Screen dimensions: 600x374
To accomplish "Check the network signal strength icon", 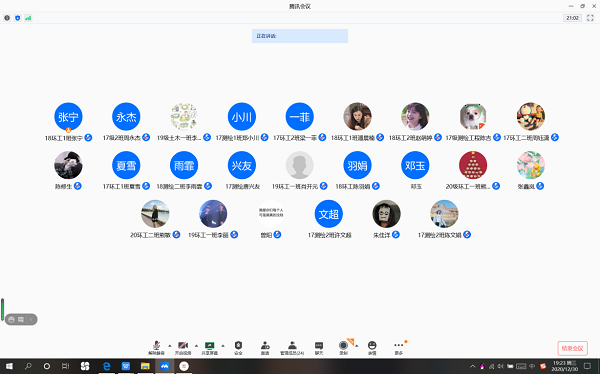I will pos(28,18).
